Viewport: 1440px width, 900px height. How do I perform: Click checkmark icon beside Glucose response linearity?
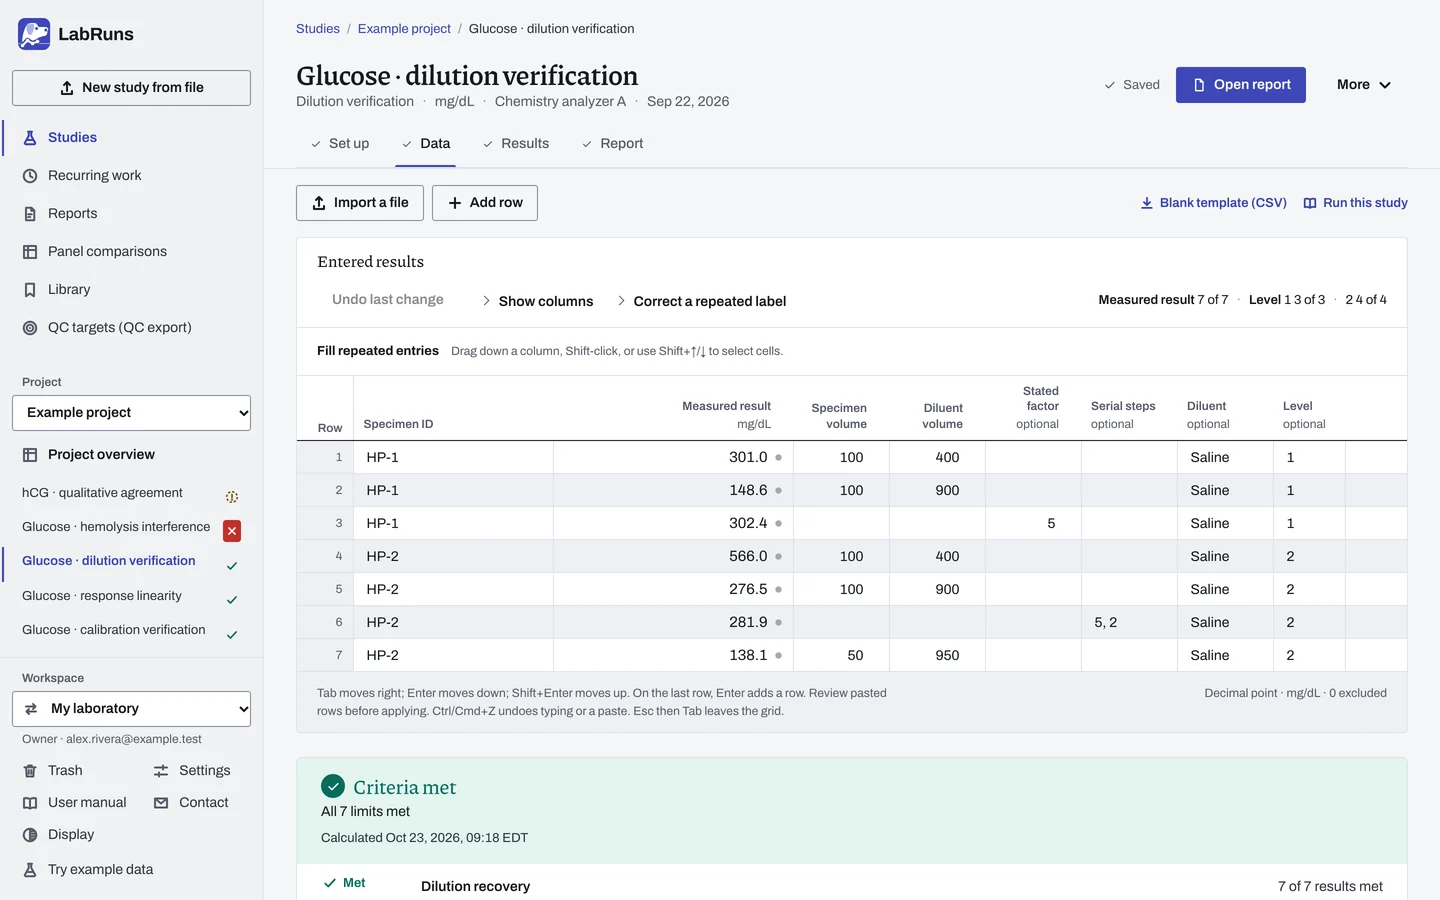tap(232, 600)
